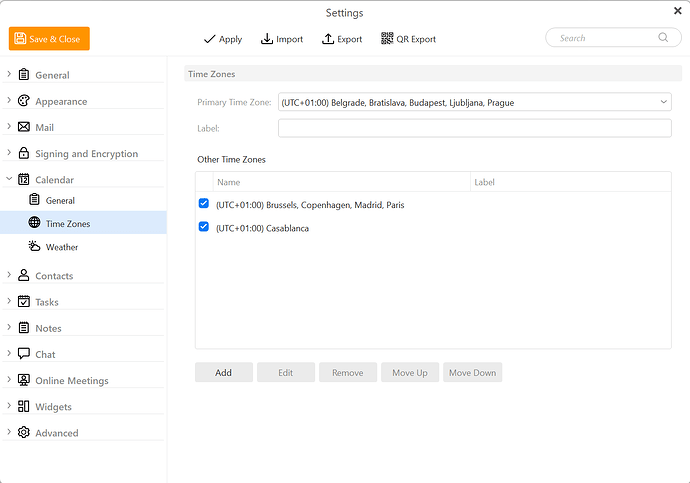Click the Apply checkmark icon
Screen dimensions: 690x483
click(210, 39)
